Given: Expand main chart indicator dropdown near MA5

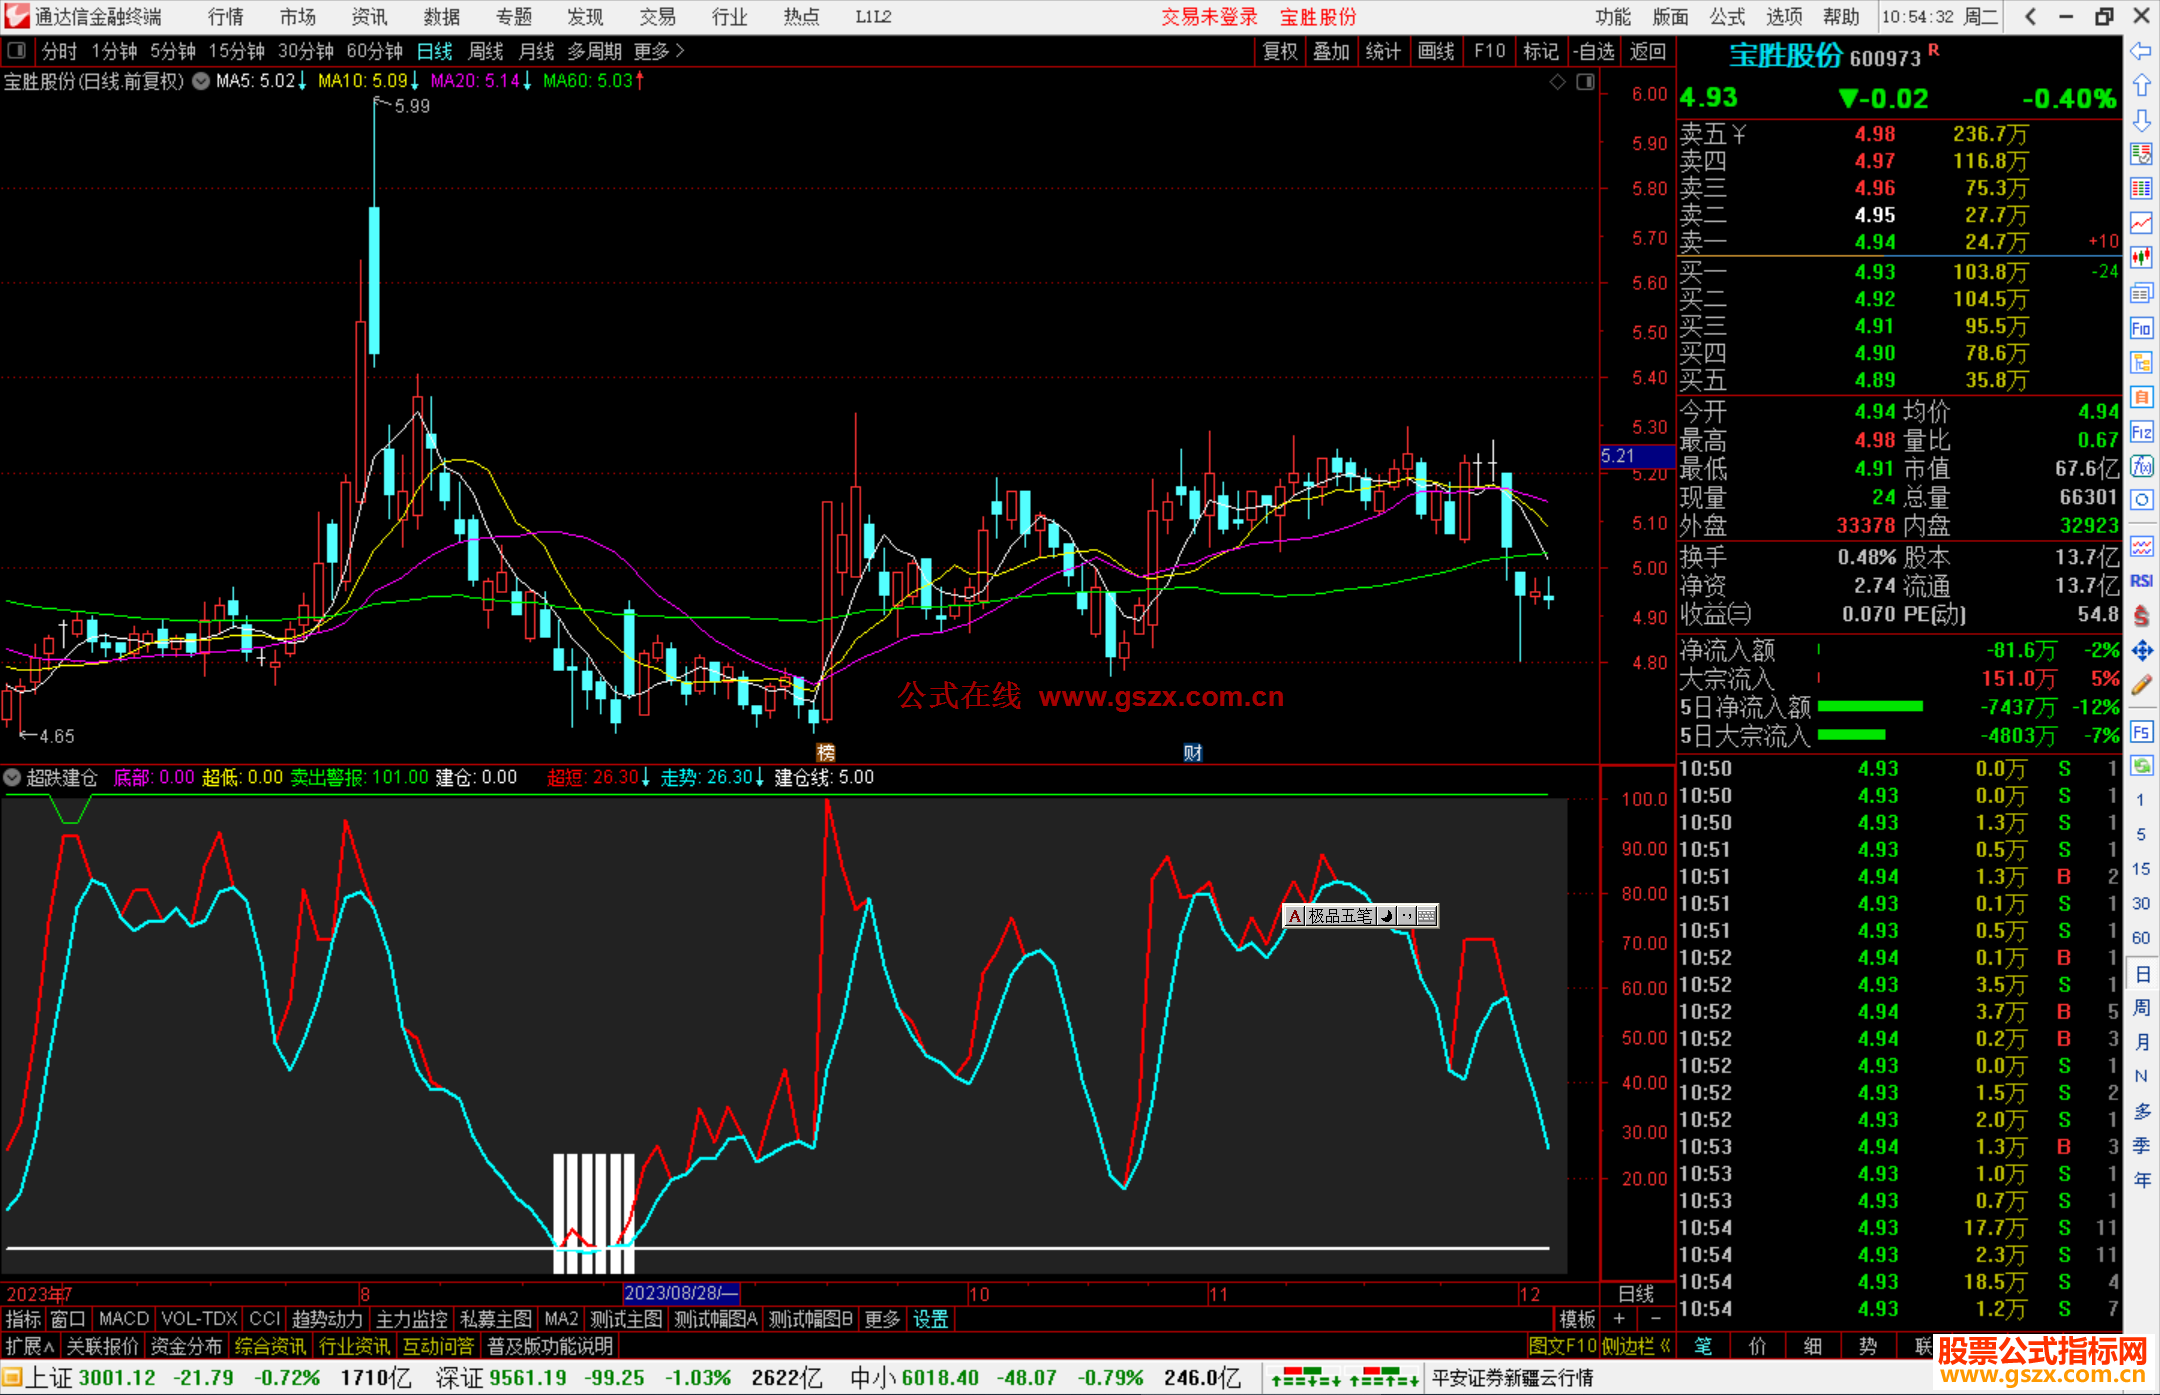Looking at the screenshot, I should pyautogui.click(x=201, y=81).
